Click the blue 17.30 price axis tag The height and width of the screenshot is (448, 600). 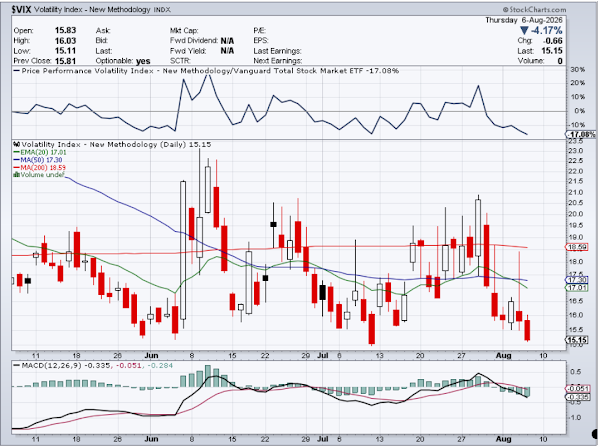tap(577, 280)
